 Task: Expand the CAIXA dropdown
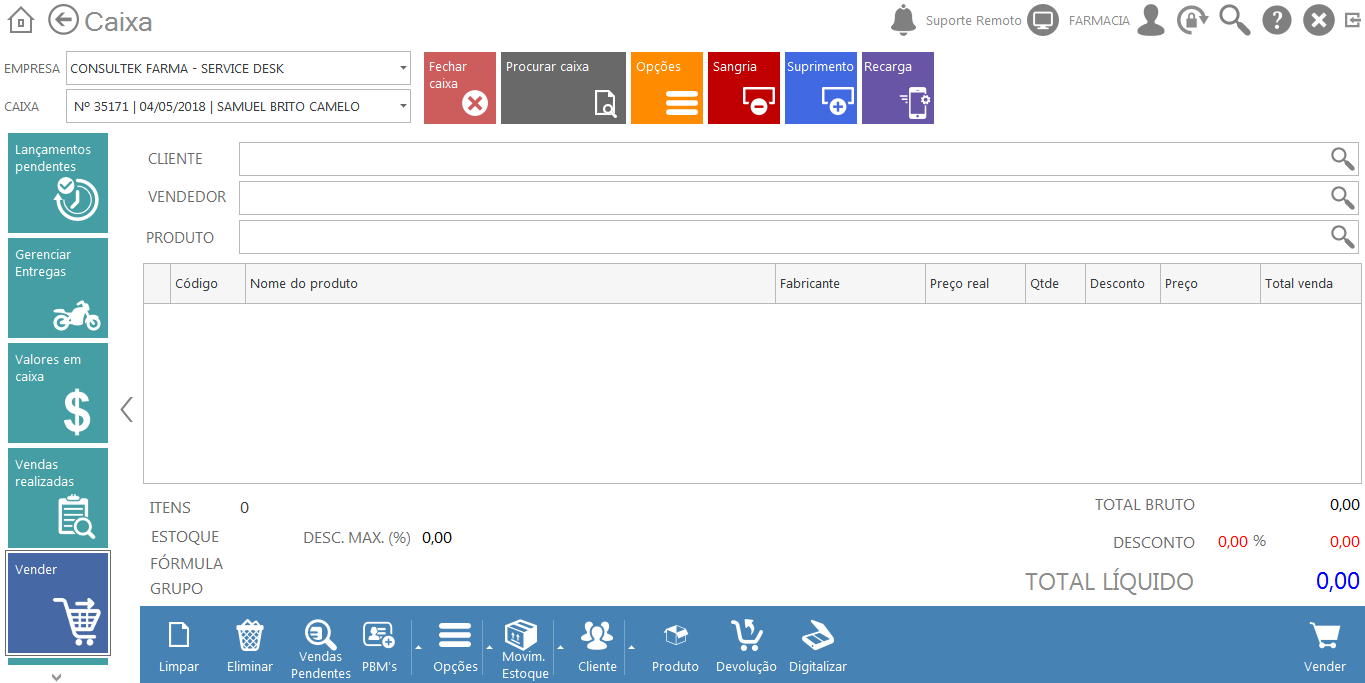click(x=403, y=107)
